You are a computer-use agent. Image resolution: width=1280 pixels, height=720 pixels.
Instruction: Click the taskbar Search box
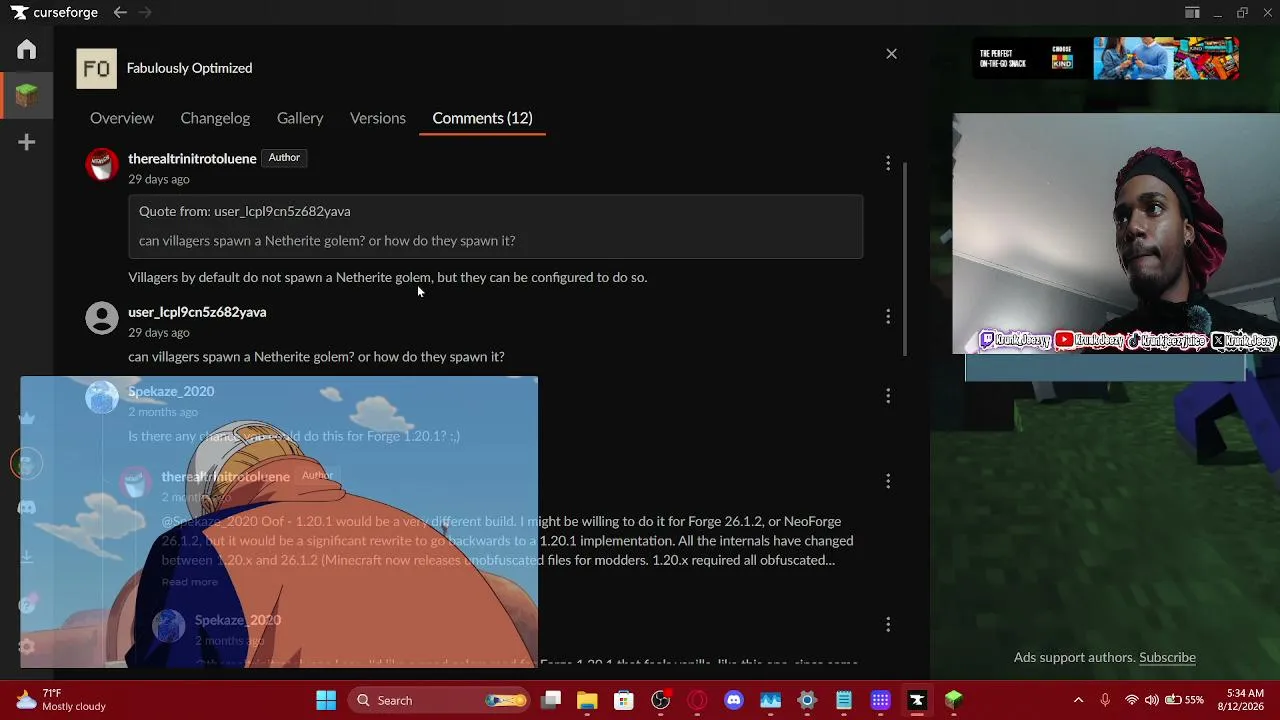[x=438, y=700]
